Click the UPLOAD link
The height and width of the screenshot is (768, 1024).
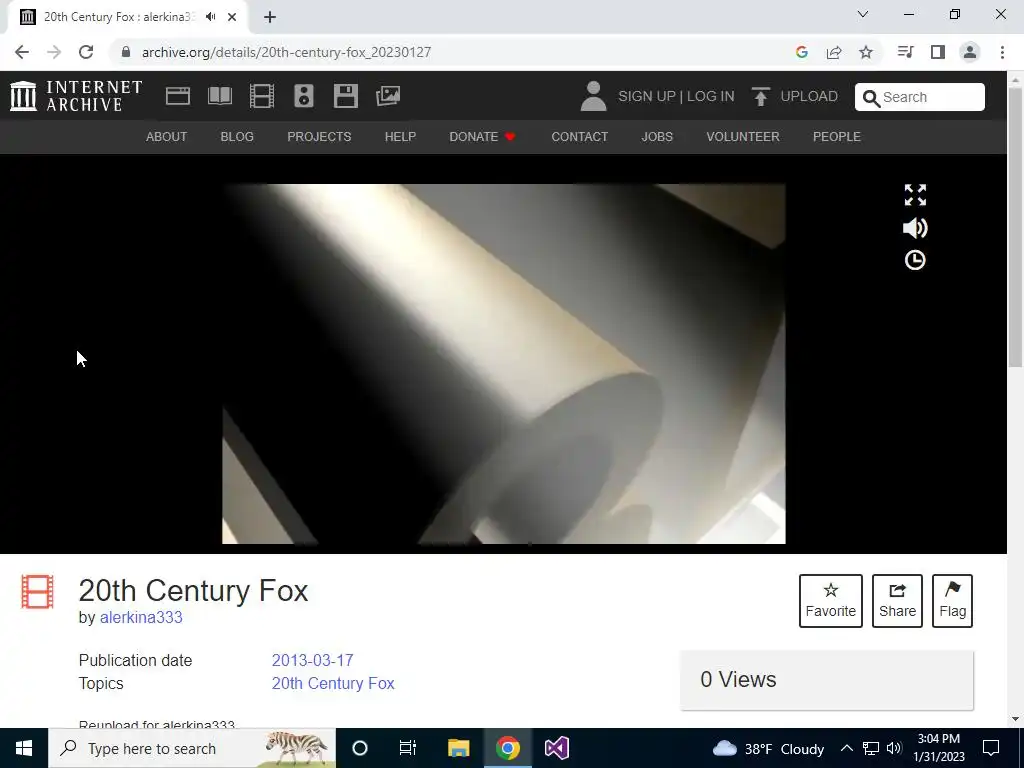coord(808,96)
